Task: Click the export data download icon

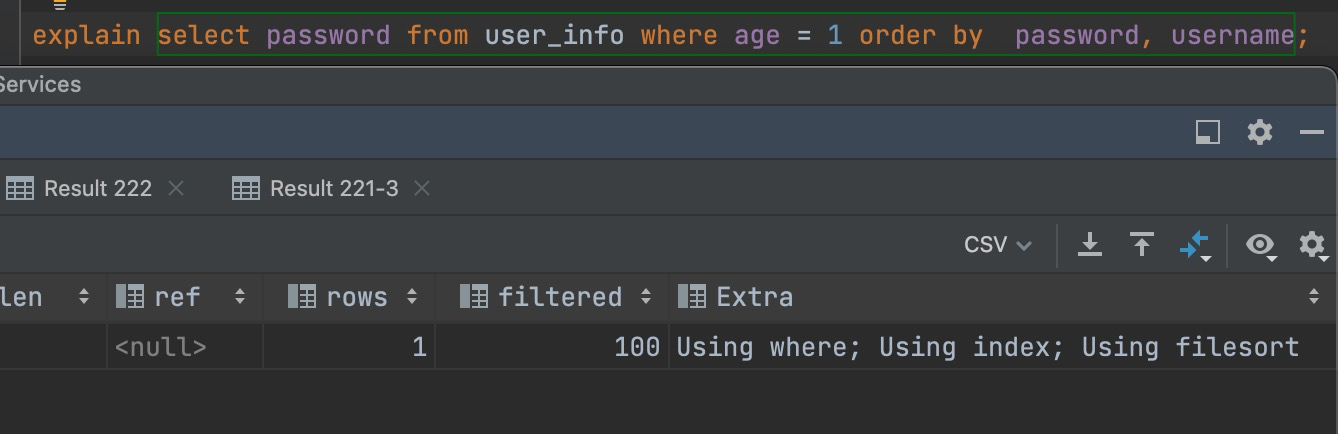Action: click(1090, 245)
